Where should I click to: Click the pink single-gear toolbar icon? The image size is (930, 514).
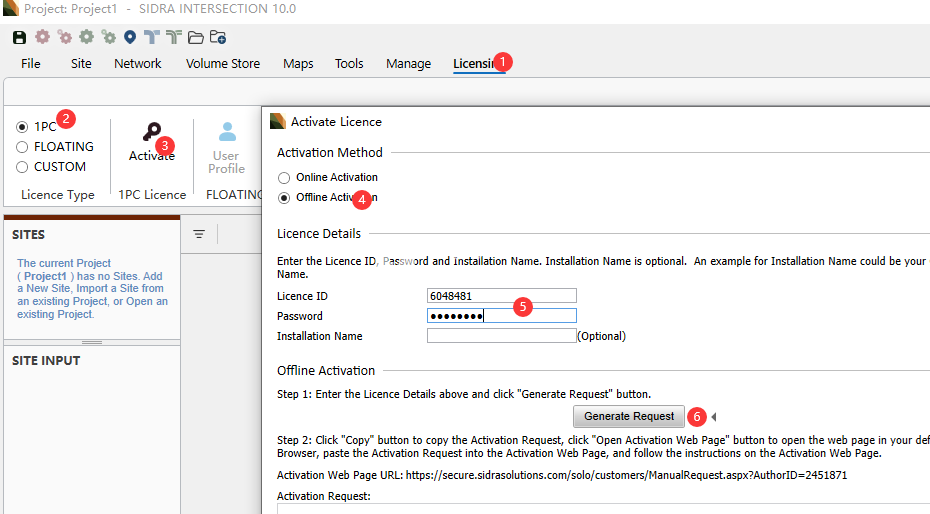pyautogui.click(x=42, y=37)
